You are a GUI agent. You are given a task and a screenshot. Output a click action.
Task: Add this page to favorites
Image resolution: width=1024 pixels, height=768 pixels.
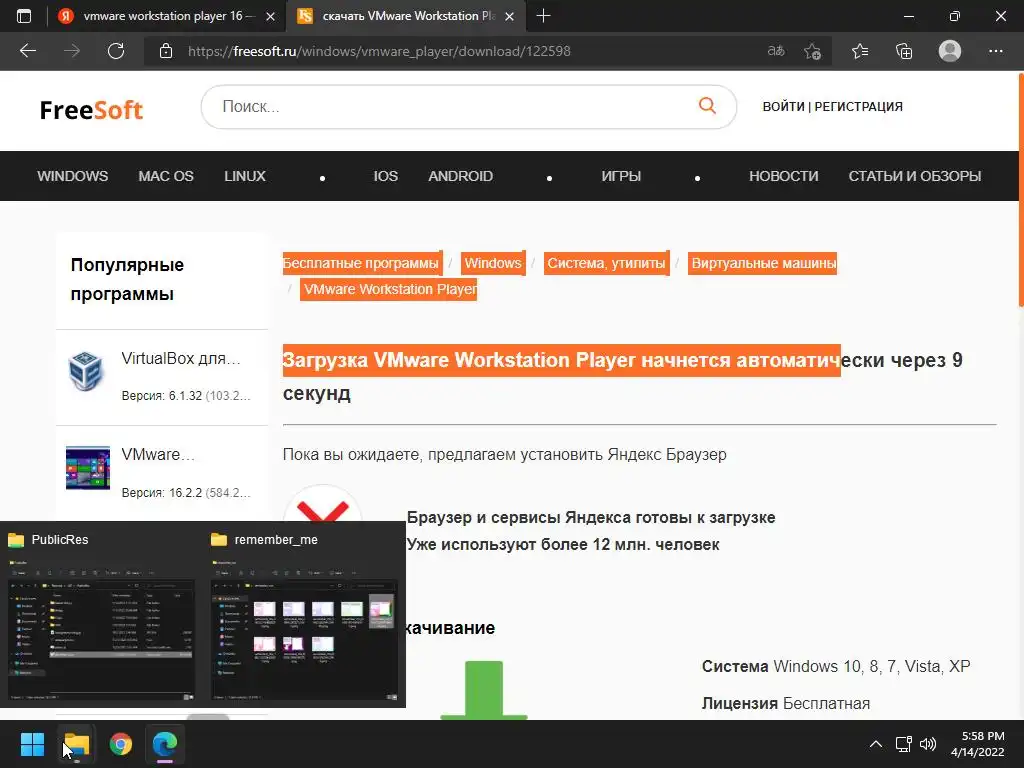pos(812,51)
